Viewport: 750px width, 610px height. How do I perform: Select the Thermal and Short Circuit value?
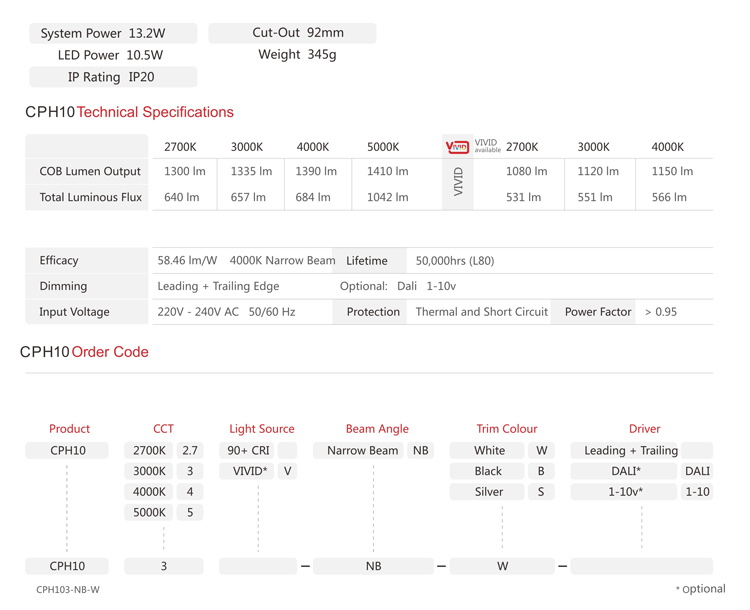[482, 312]
